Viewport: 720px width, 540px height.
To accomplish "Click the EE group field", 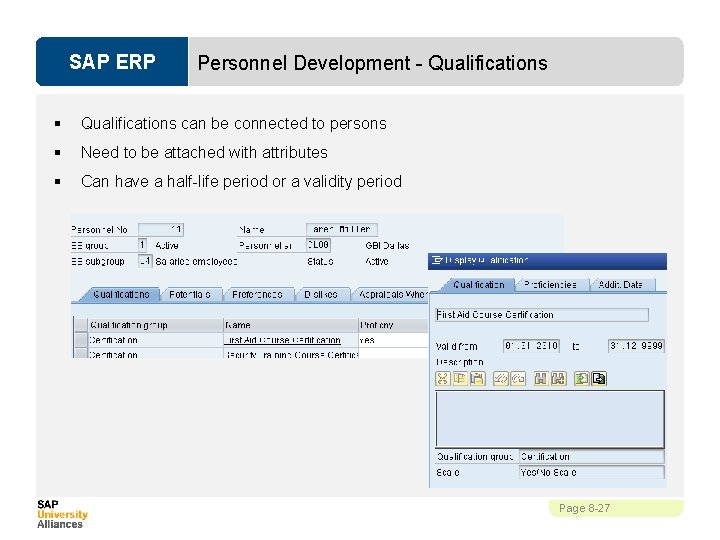I will click(x=142, y=245).
